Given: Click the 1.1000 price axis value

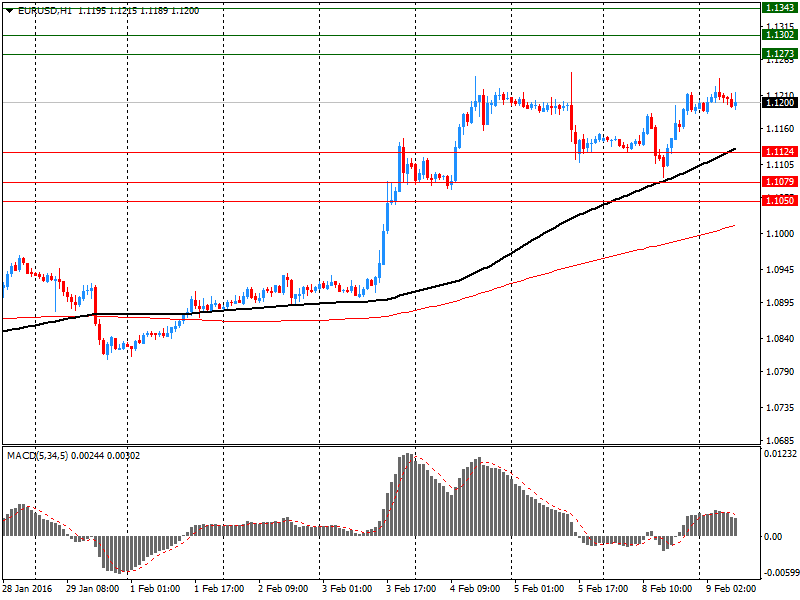Looking at the screenshot, I should (780, 234).
